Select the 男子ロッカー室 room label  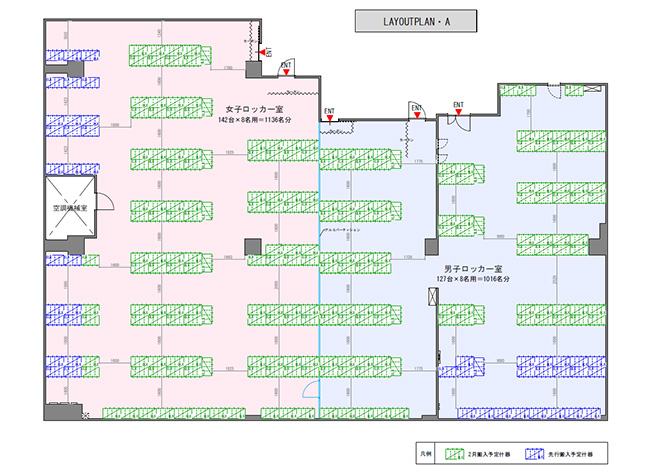click(472, 270)
